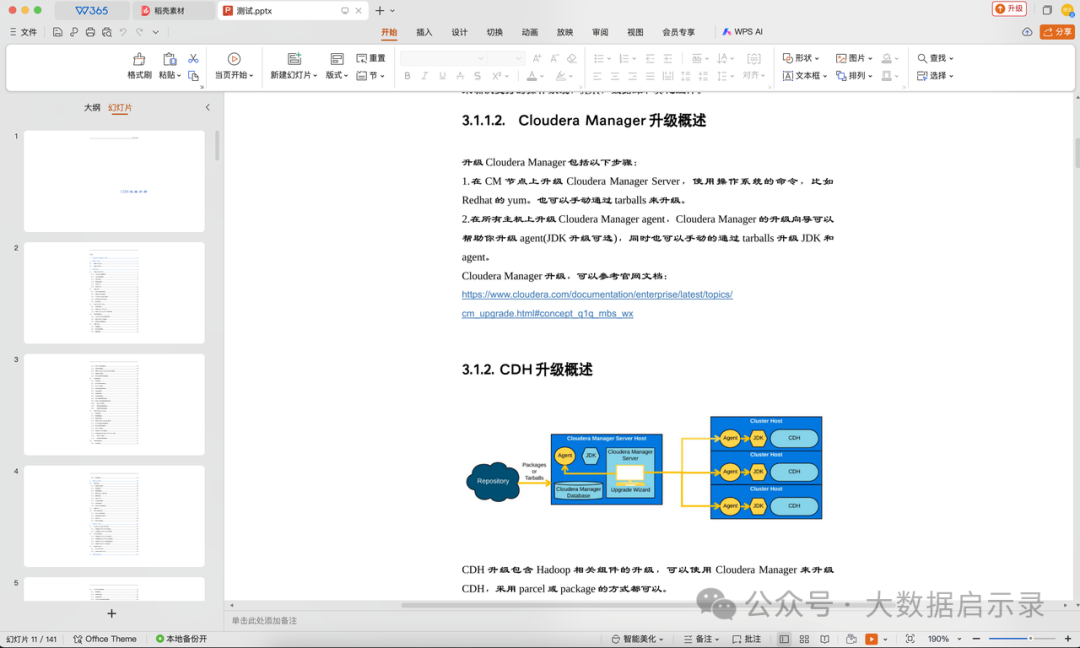Click the Text Box (文本框) button
This screenshot has height=648, width=1080.
point(804,76)
